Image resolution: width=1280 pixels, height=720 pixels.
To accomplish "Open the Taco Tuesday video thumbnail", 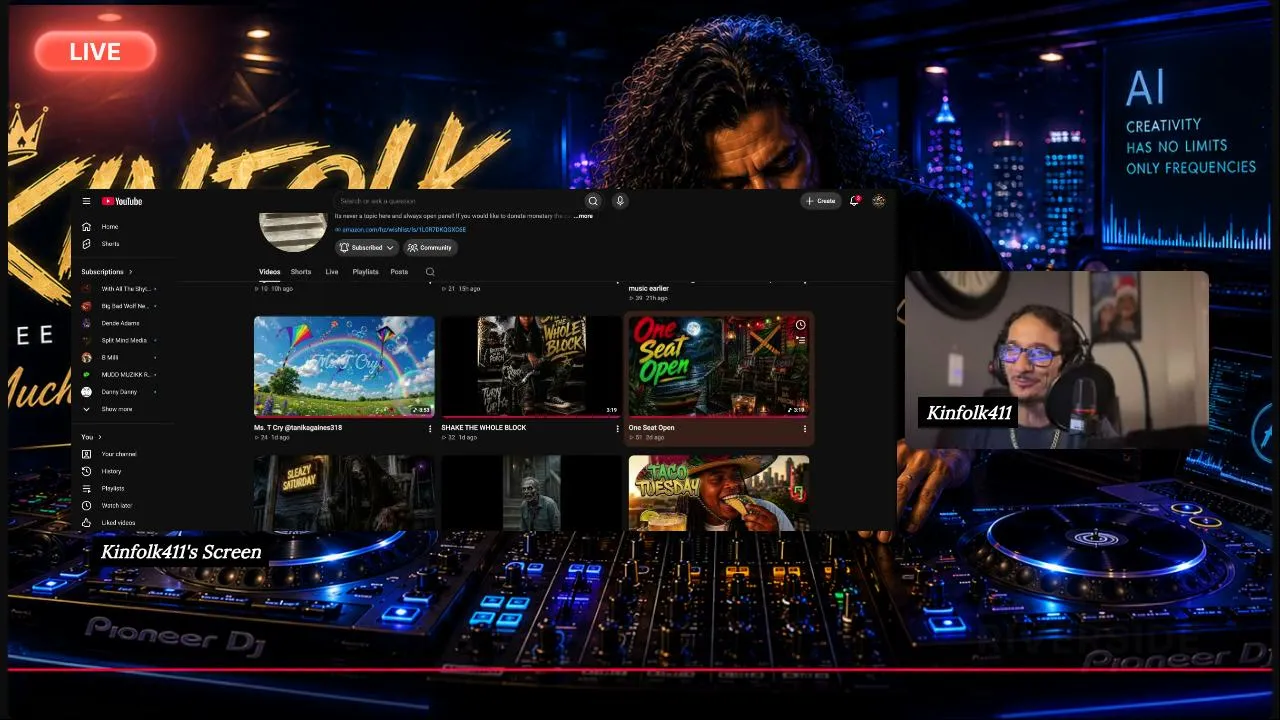I will coord(718,493).
